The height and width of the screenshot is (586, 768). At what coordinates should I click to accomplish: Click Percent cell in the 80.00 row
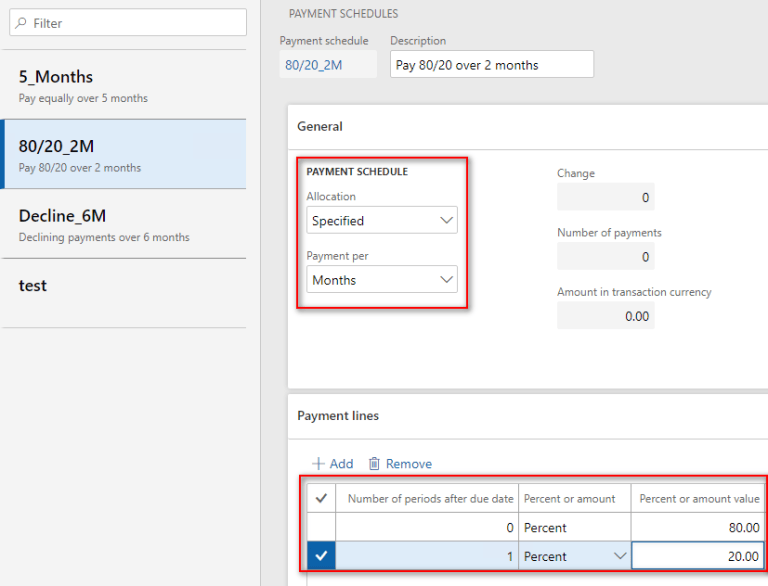[x=575, y=527]
